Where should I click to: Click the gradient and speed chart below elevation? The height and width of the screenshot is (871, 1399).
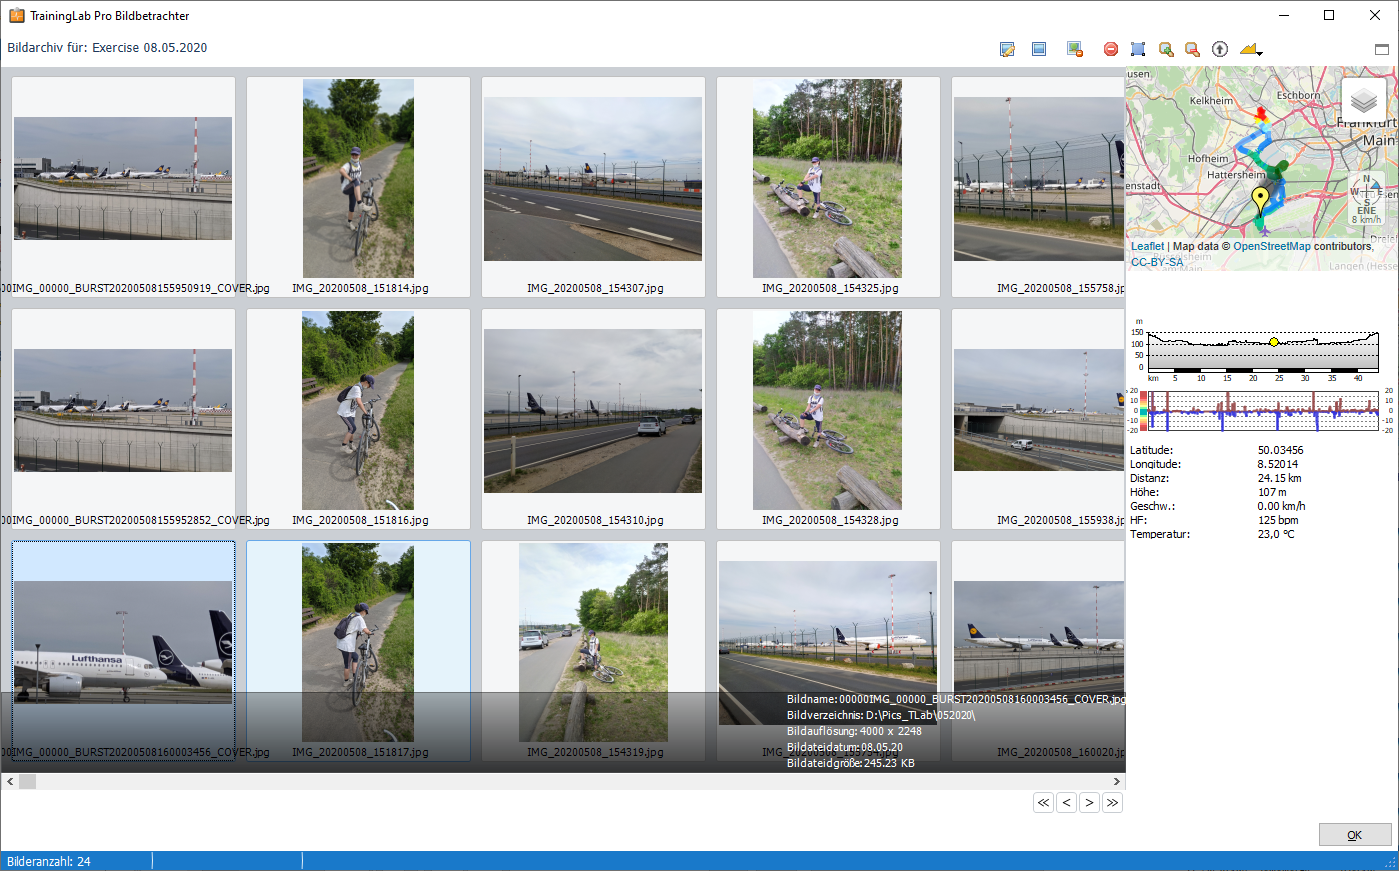pyautogui.click(x=1263, y=410)
